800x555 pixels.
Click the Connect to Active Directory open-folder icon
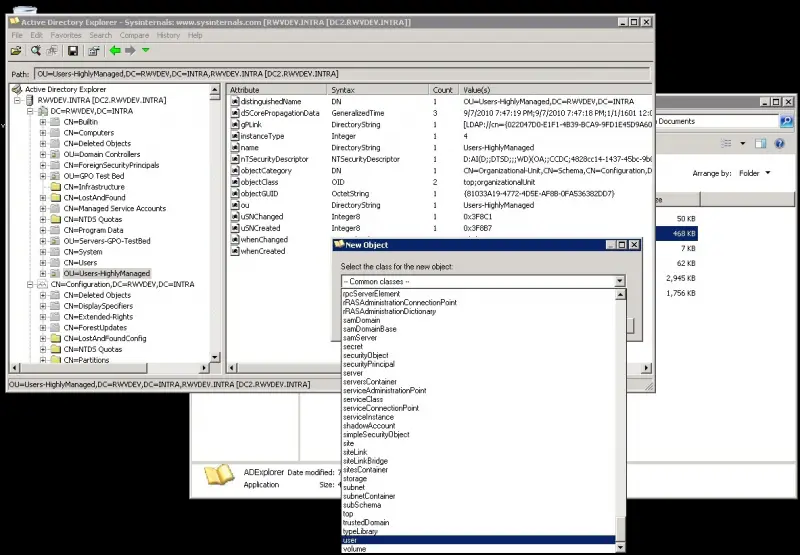click(16, 51)
